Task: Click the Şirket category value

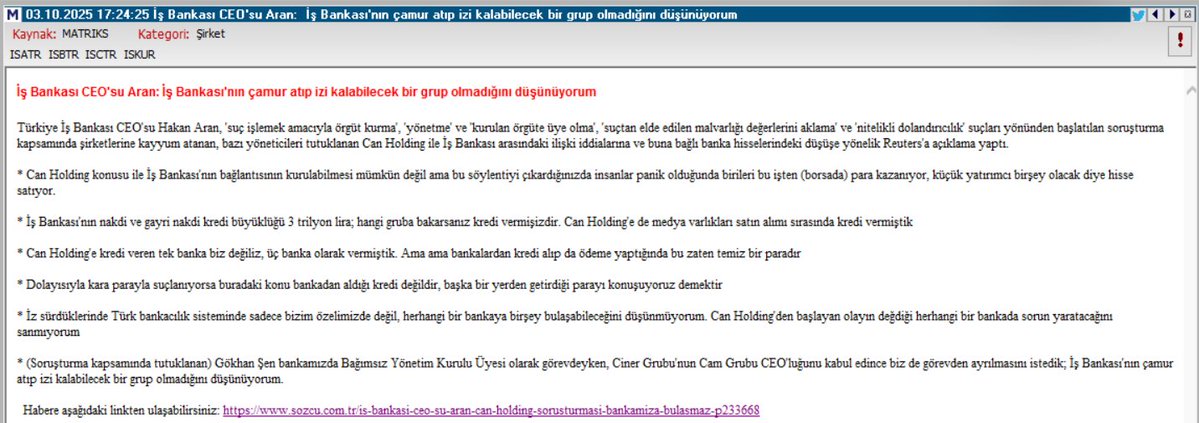Action: coord(210,34)
